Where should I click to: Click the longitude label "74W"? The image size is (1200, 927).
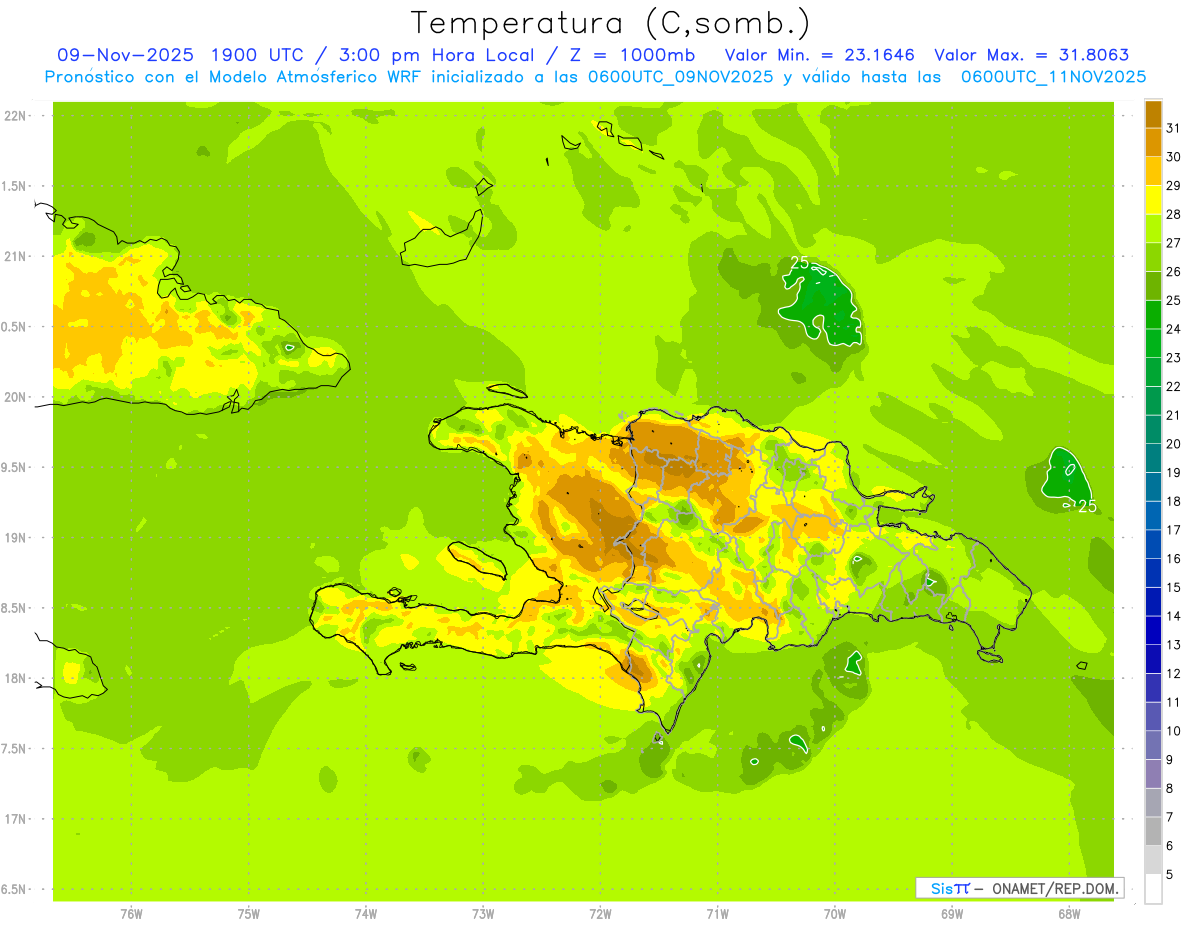pyautogui.click(x=366, y=913)
